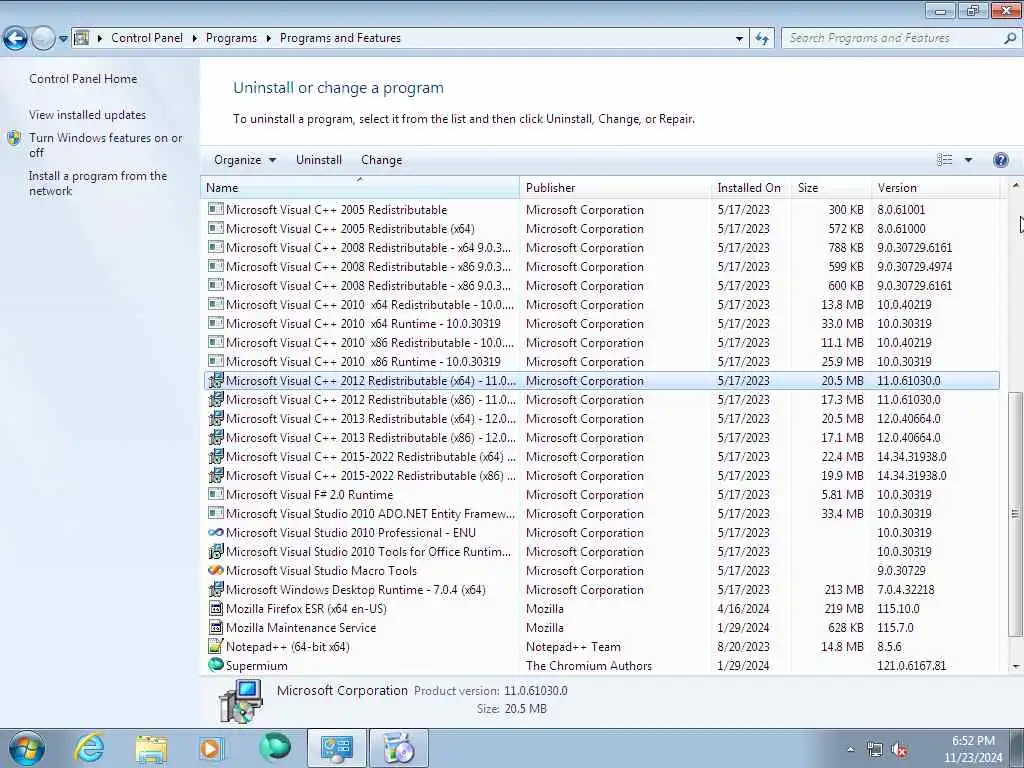Click Programs in the breadcrumb
Image resolution: width=1024 pixels, height=768 pixels.
[231, 38]
